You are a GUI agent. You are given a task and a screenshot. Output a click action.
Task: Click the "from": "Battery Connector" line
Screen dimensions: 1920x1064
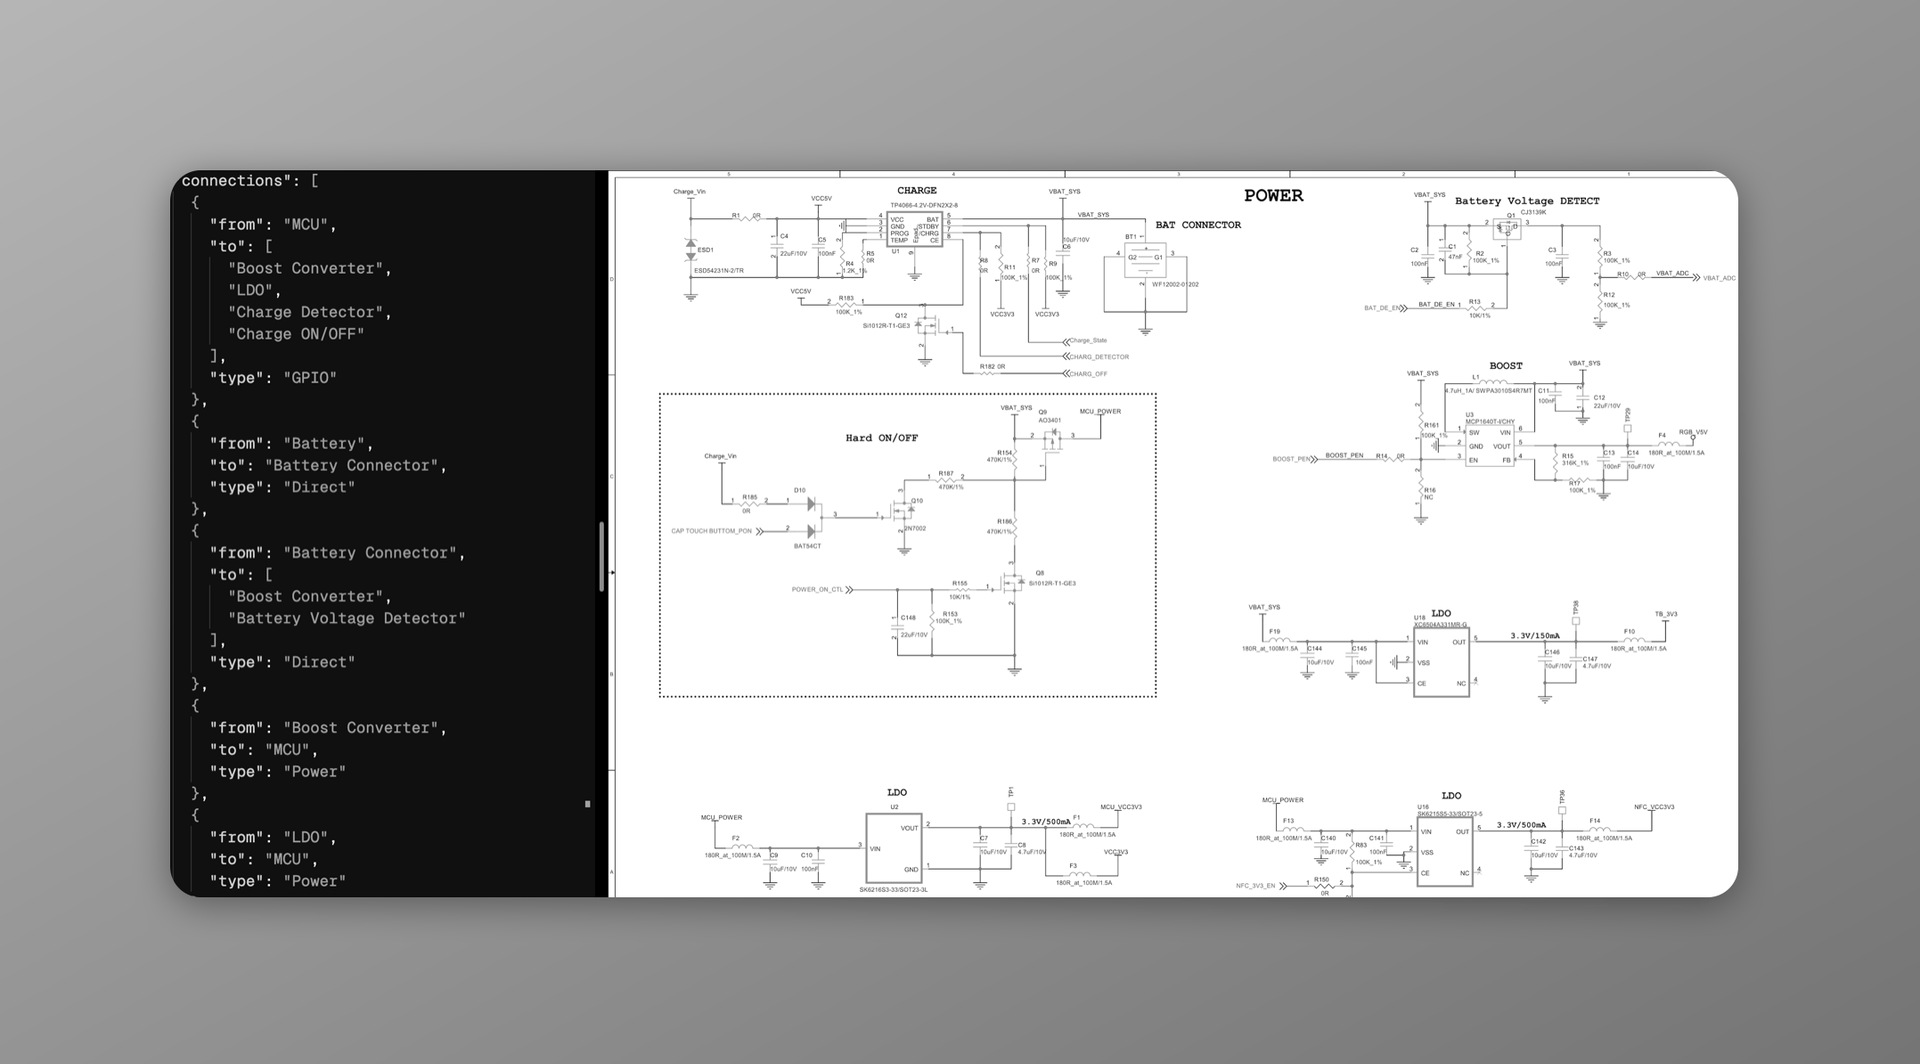coord(337,553)
